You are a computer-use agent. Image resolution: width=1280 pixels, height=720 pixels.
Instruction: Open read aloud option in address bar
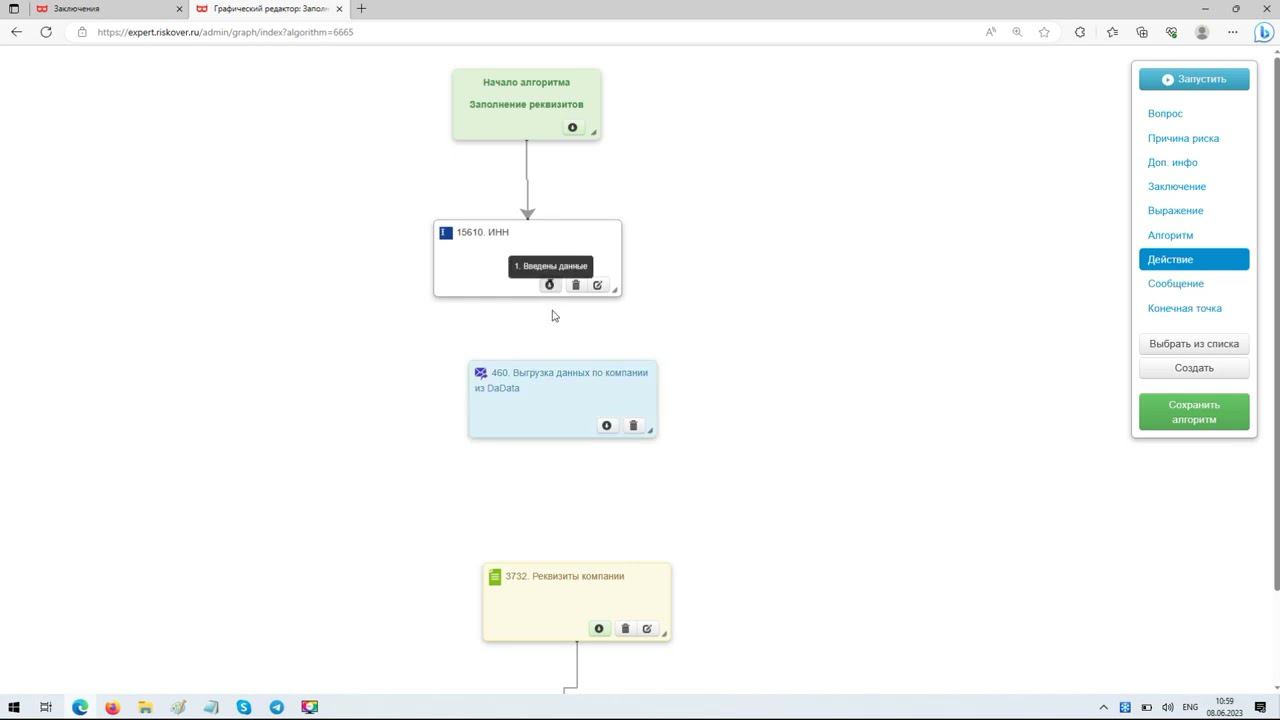pos(991,32)
